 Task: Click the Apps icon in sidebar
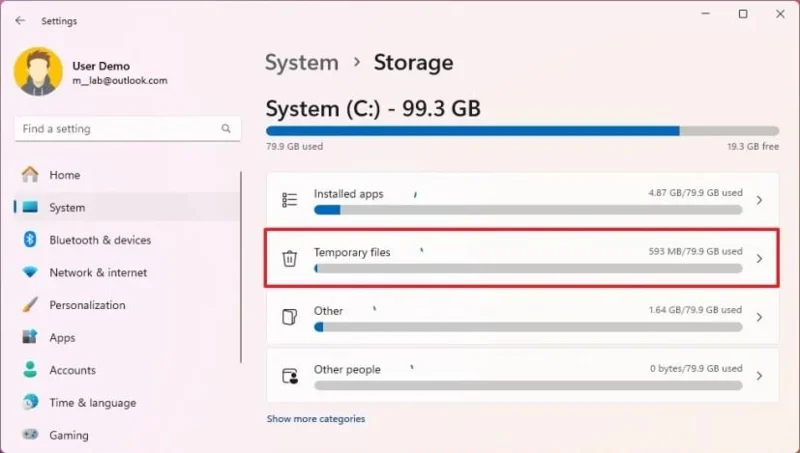pos(30,337)
